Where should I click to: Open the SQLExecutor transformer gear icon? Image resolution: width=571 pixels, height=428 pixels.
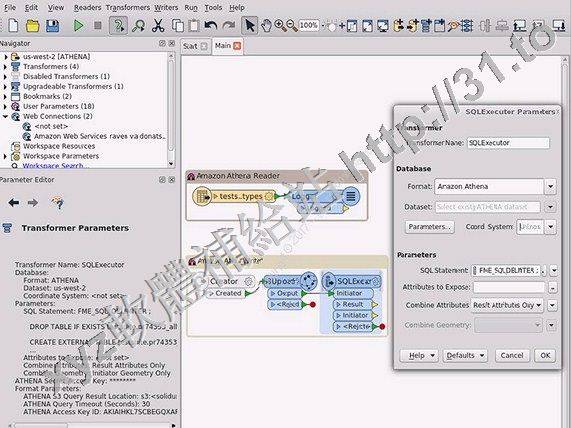coord(377,281)
